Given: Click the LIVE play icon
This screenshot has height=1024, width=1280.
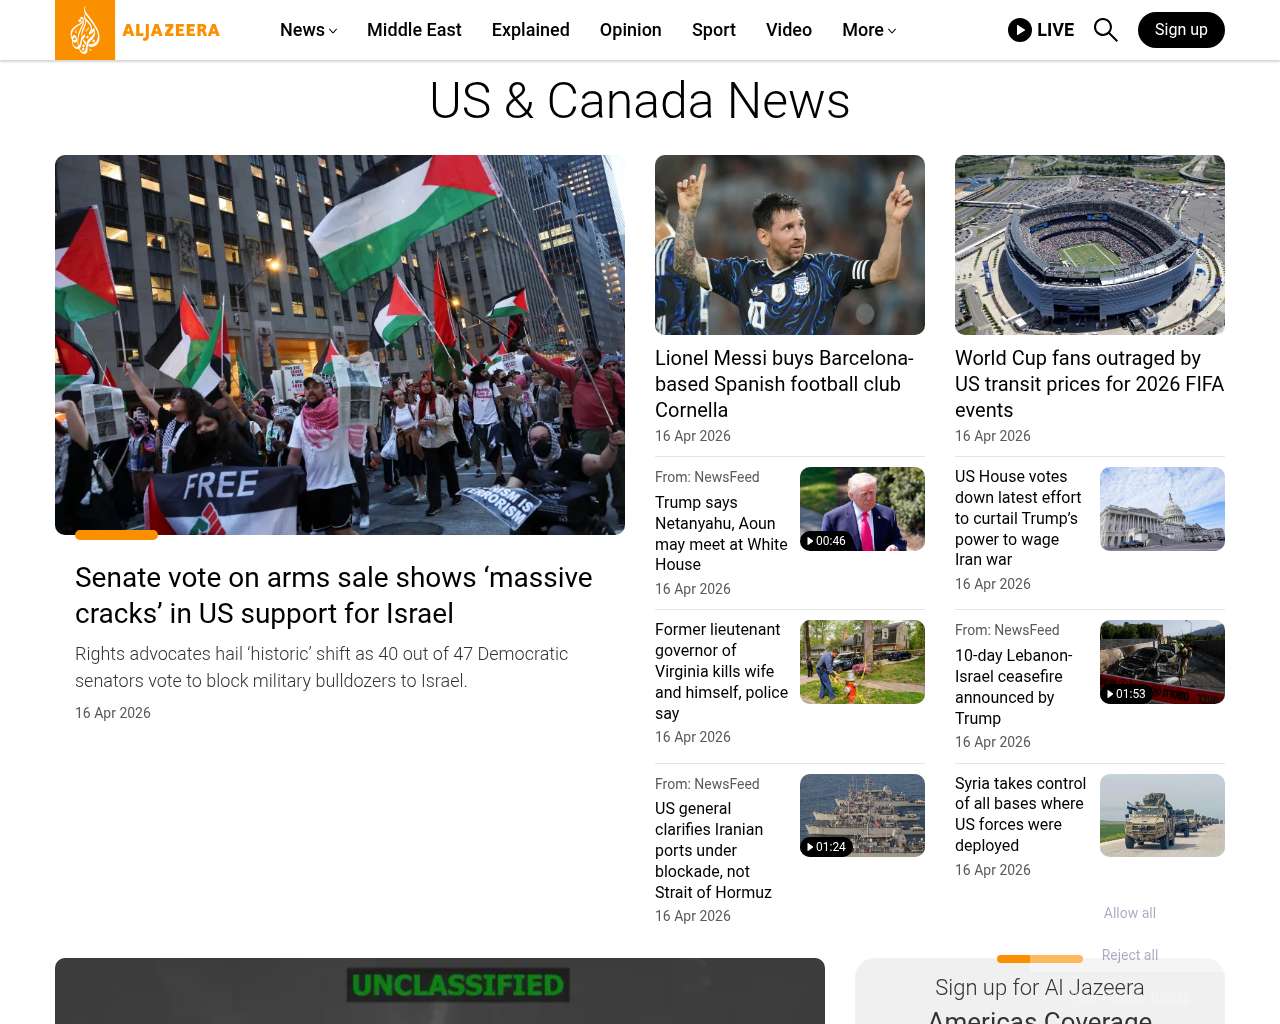Looking at the screenshot, I should point(1019,30).
